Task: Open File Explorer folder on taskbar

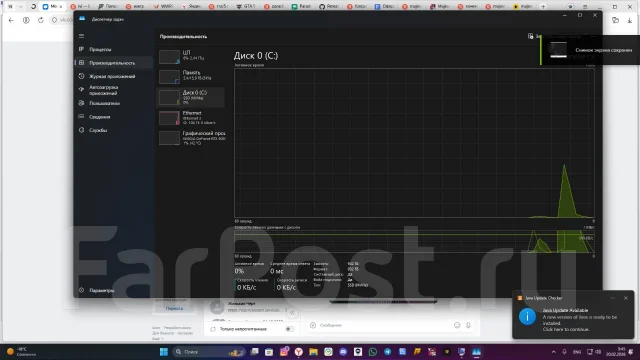Action: click(x=313, y=352)
